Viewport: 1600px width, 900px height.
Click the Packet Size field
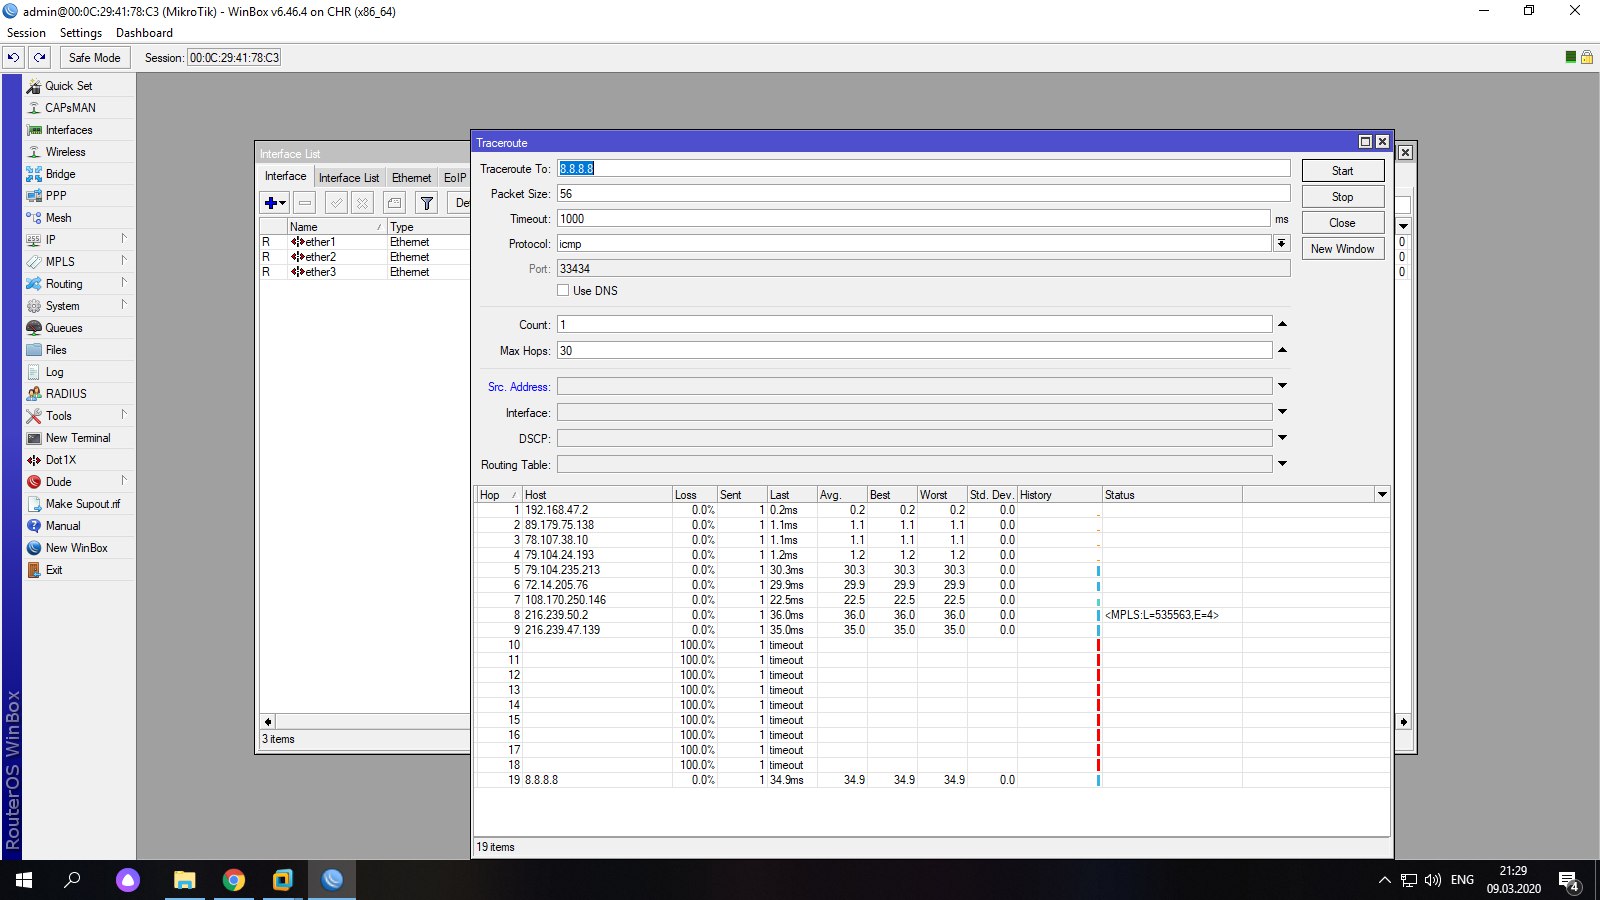point(923,194)
